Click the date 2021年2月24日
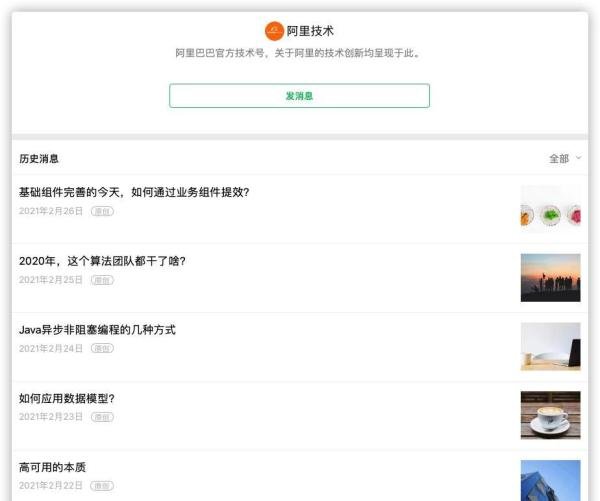600x501 pixels. (x=51, y=348)
